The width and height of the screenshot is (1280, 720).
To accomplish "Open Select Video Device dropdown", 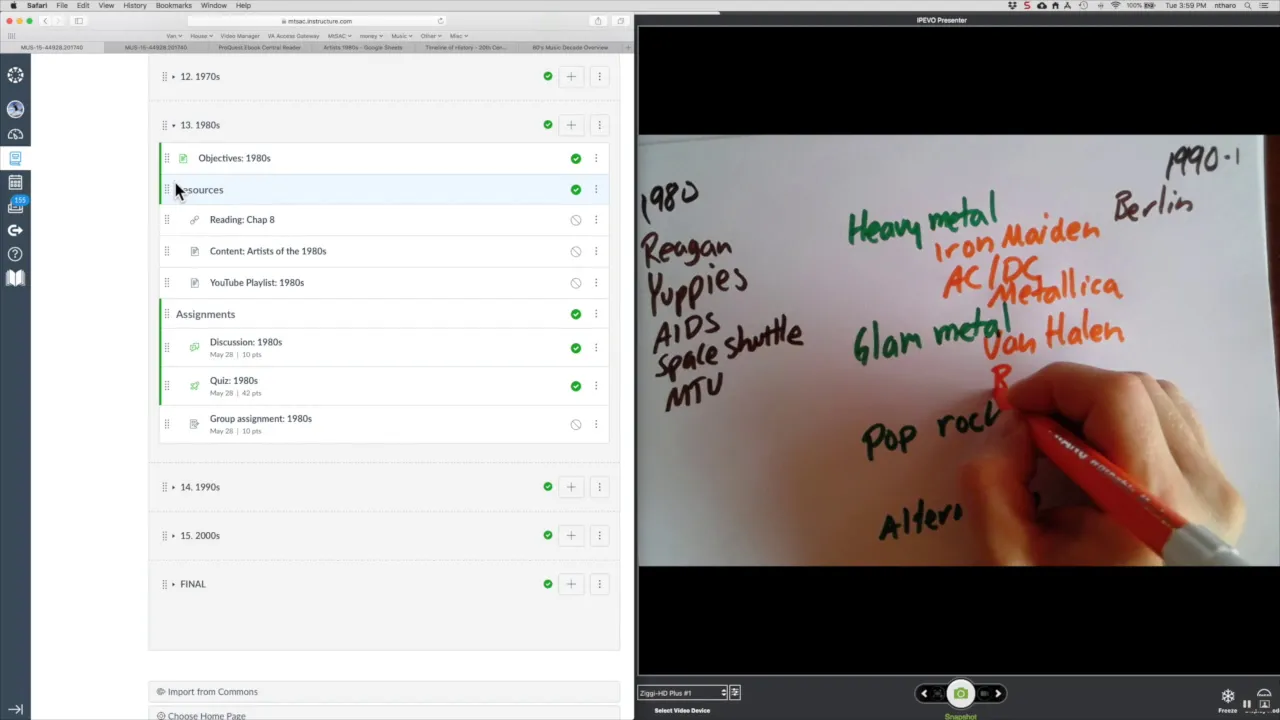I will 683,692.
